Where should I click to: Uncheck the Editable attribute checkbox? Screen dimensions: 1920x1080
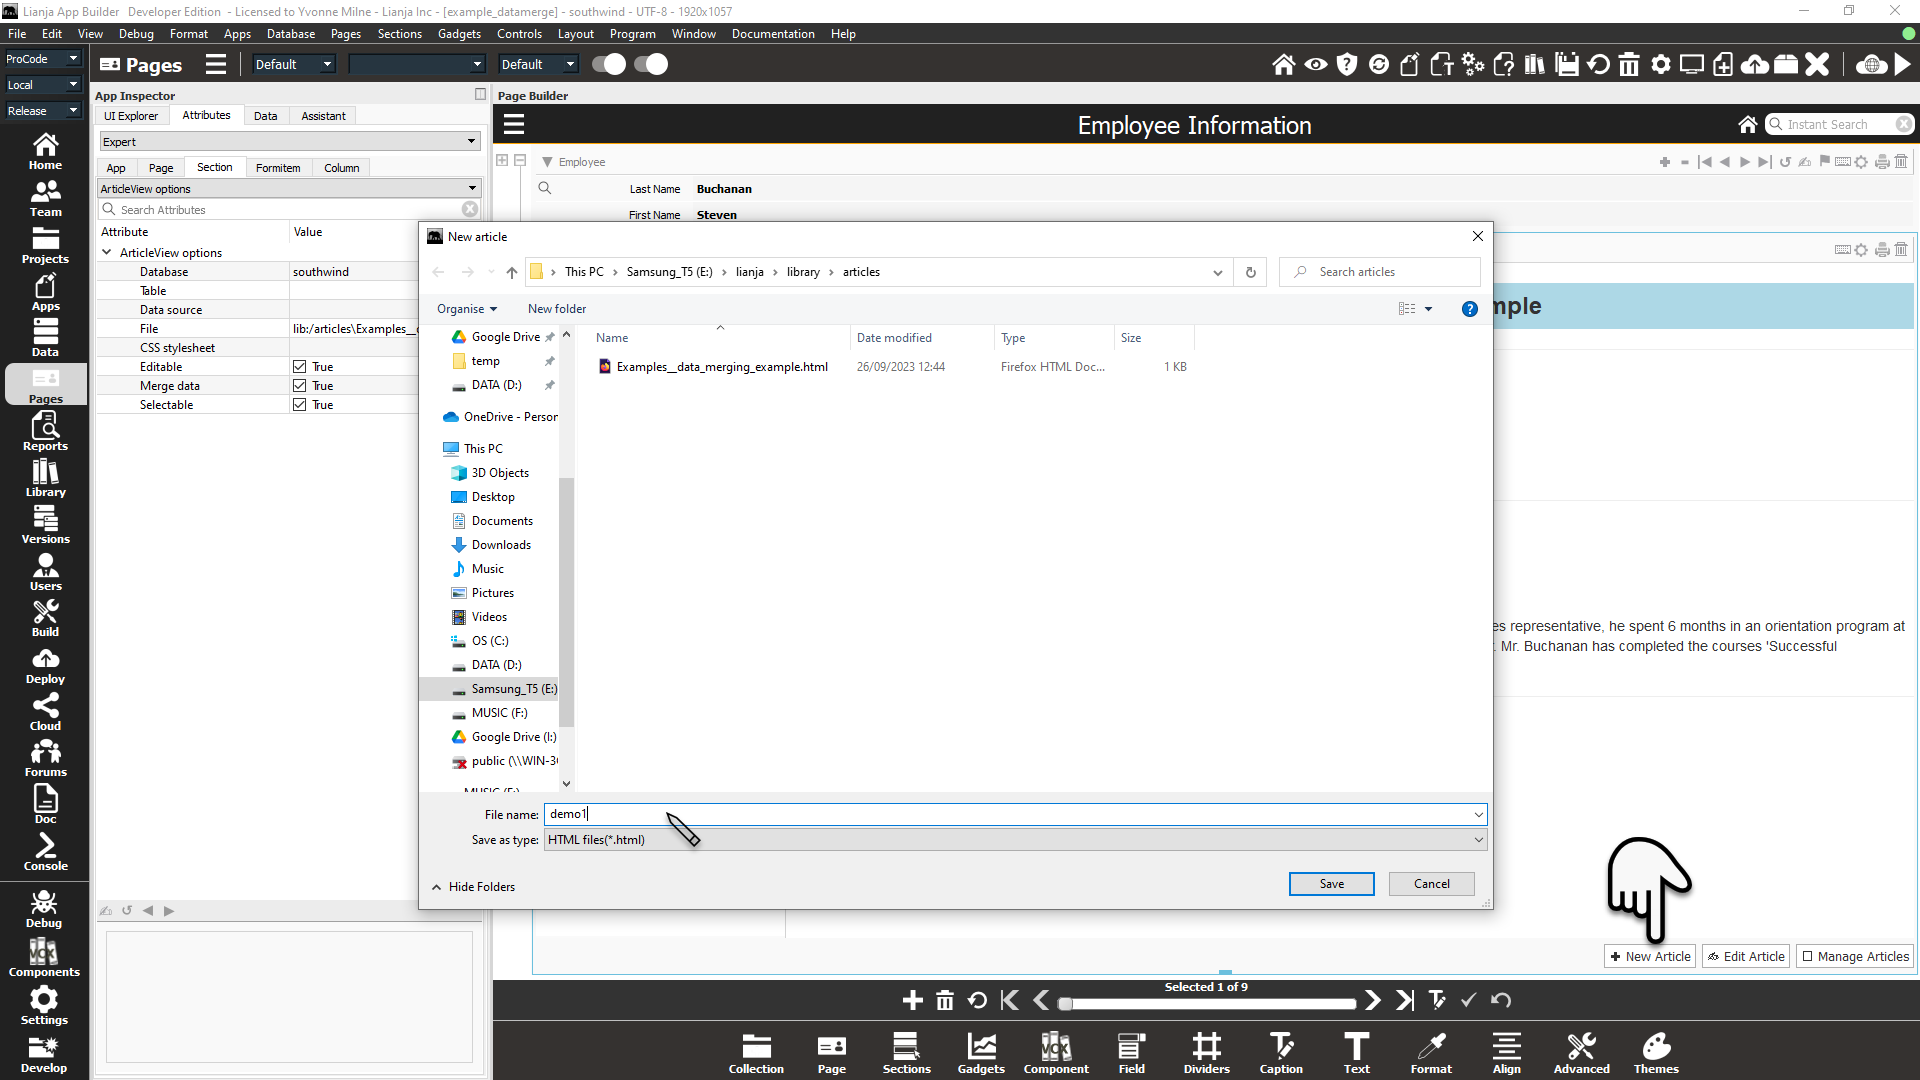coord(299,367)
